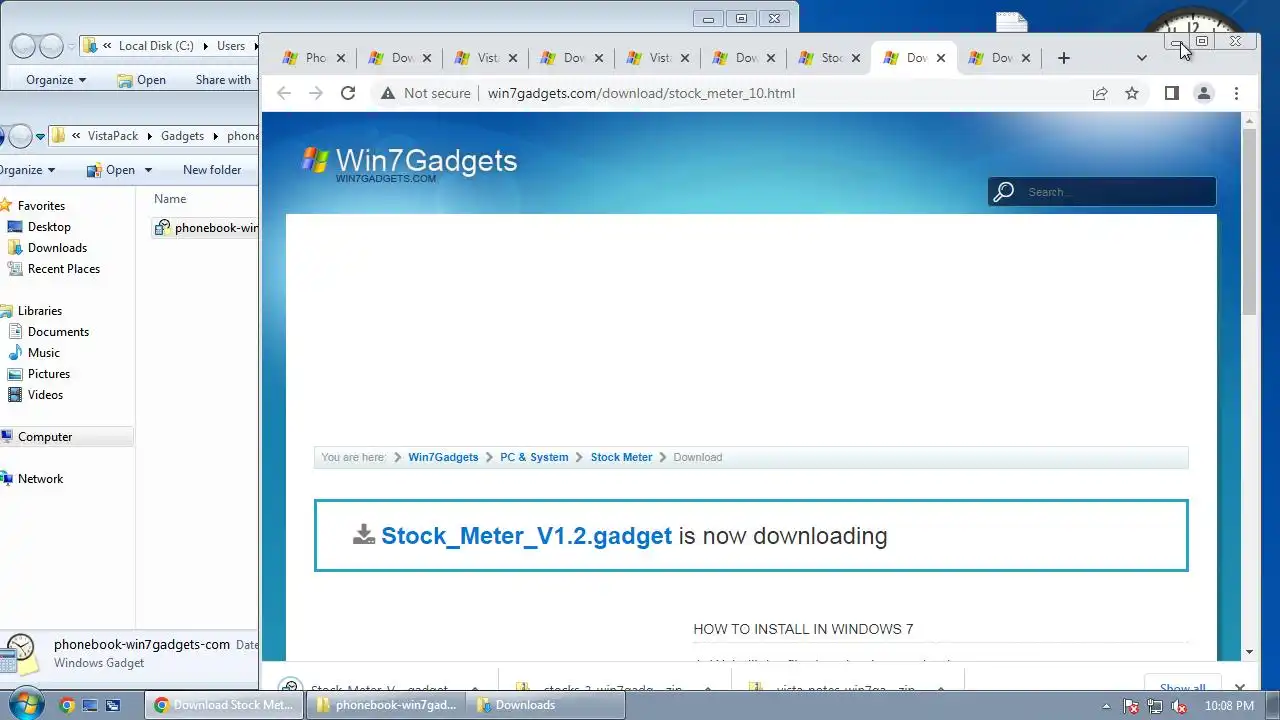Image resolution: width=1280 pixels, height=720 pixels.
Task: Reload the Chrome page
Action: (348, 93)
